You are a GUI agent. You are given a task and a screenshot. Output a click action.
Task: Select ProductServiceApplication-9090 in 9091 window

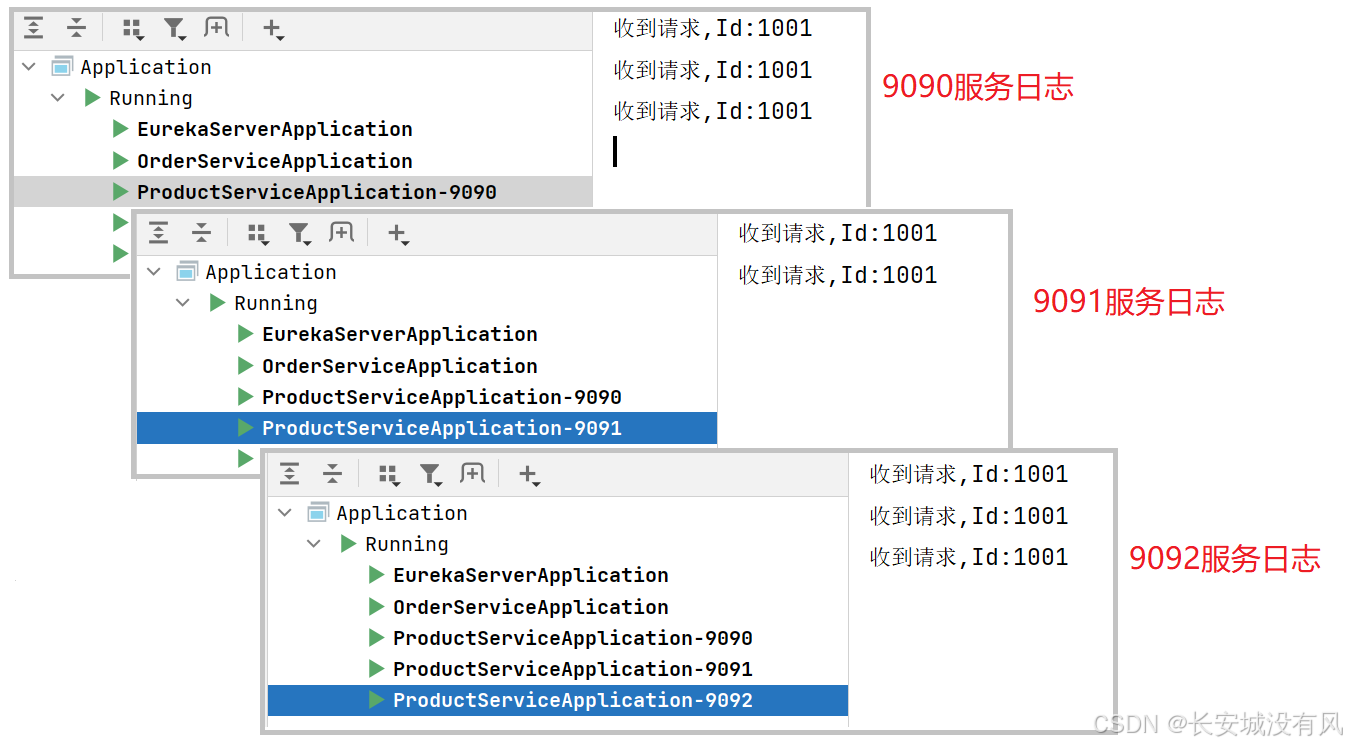pos(428,397)
